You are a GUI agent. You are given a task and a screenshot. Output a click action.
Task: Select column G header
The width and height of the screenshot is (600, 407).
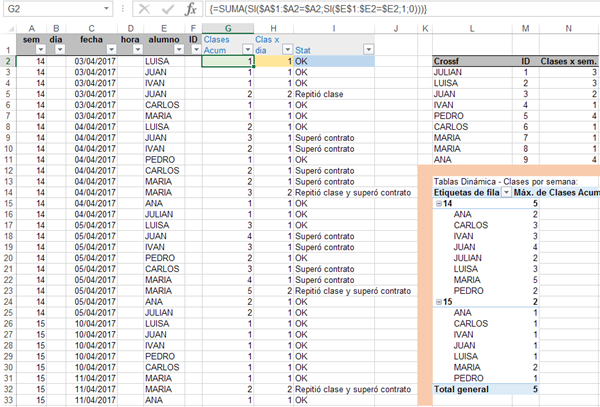228,27
